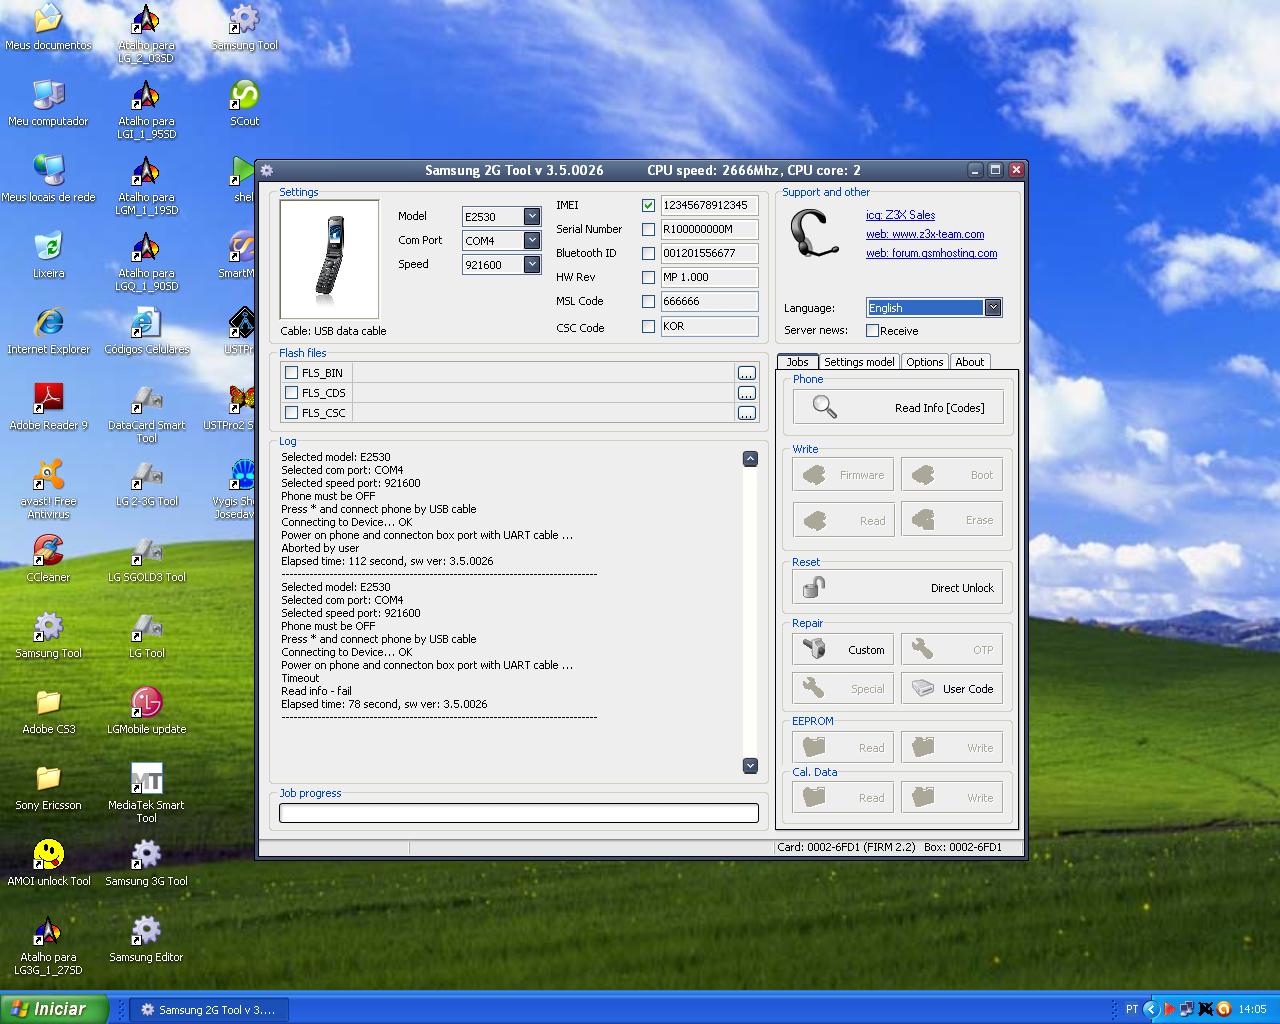
Task: Launch LG SGOLD3 Tool shortcut
Action: point(146,559)
